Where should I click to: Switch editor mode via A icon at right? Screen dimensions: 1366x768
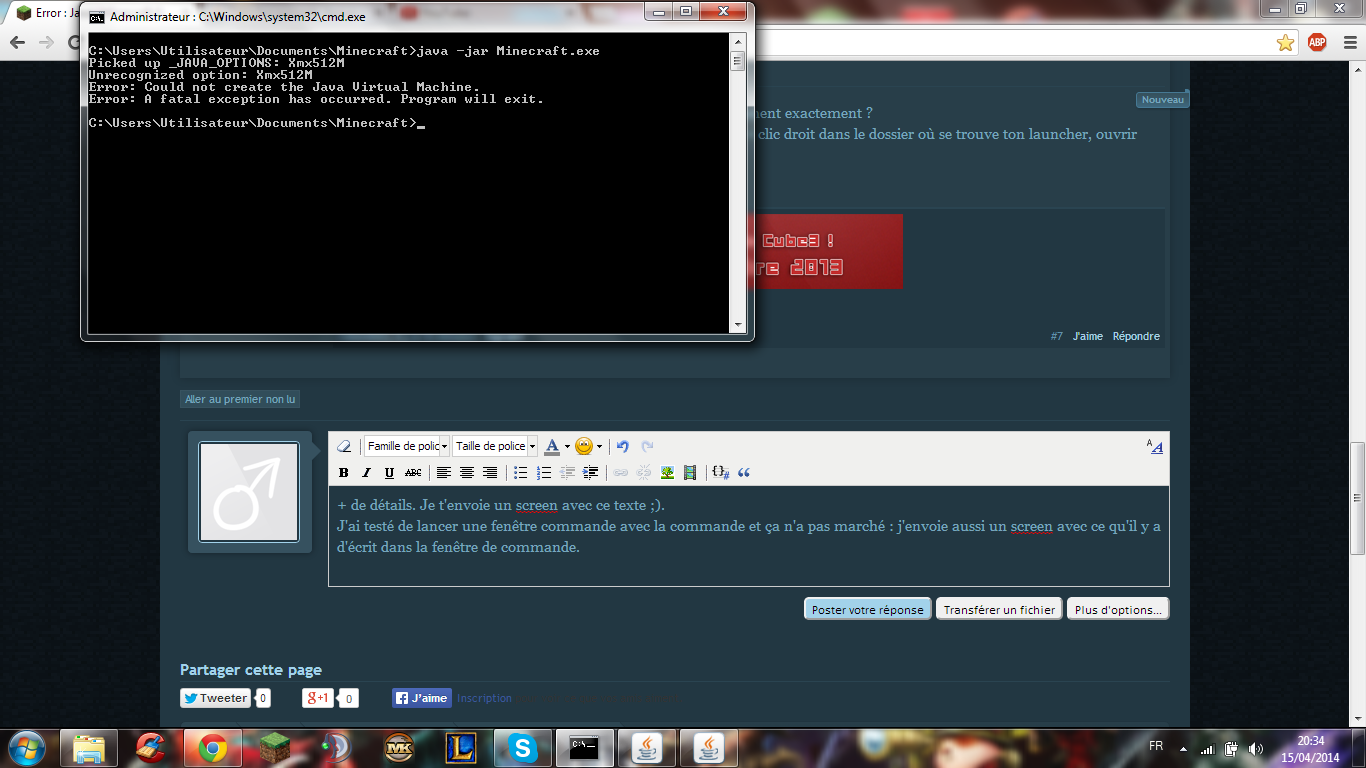[x=1155, y=447]
